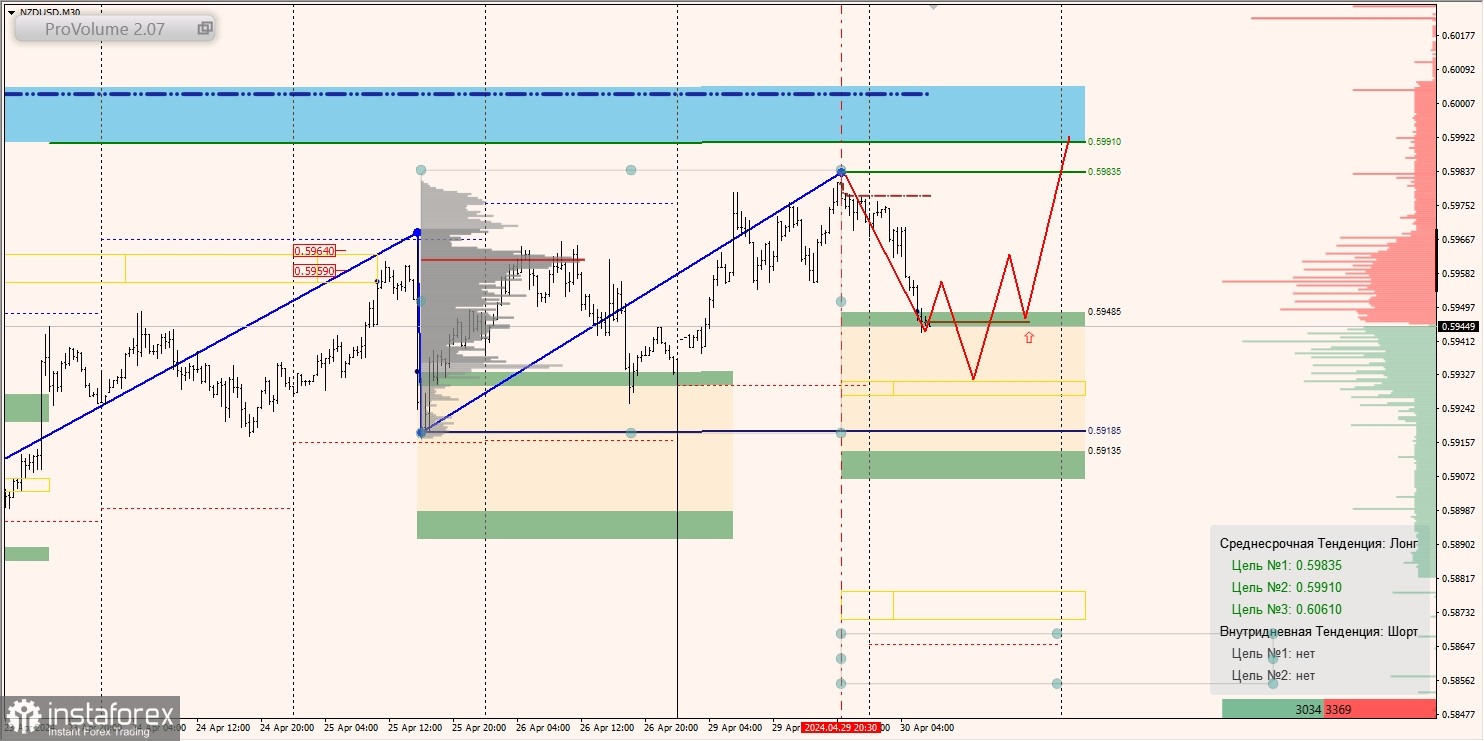
Task: Click the gray Цель №2: нет line
Action: pos(1273,675)
